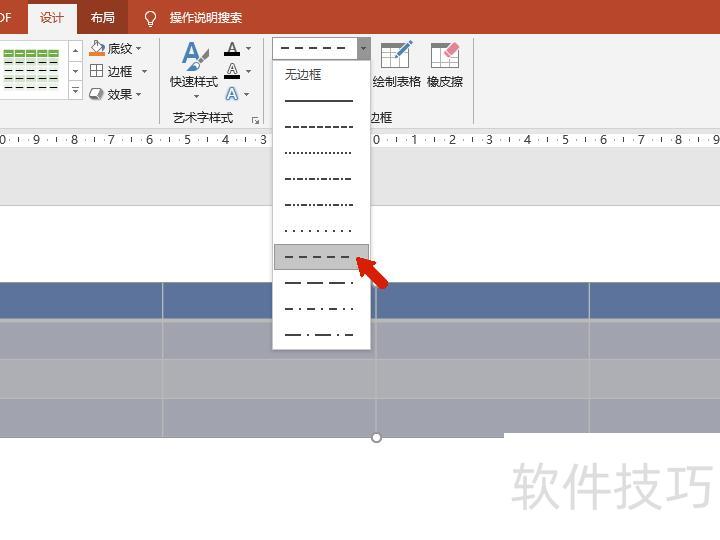Choose the dash-dot line style

pos(321,179)
